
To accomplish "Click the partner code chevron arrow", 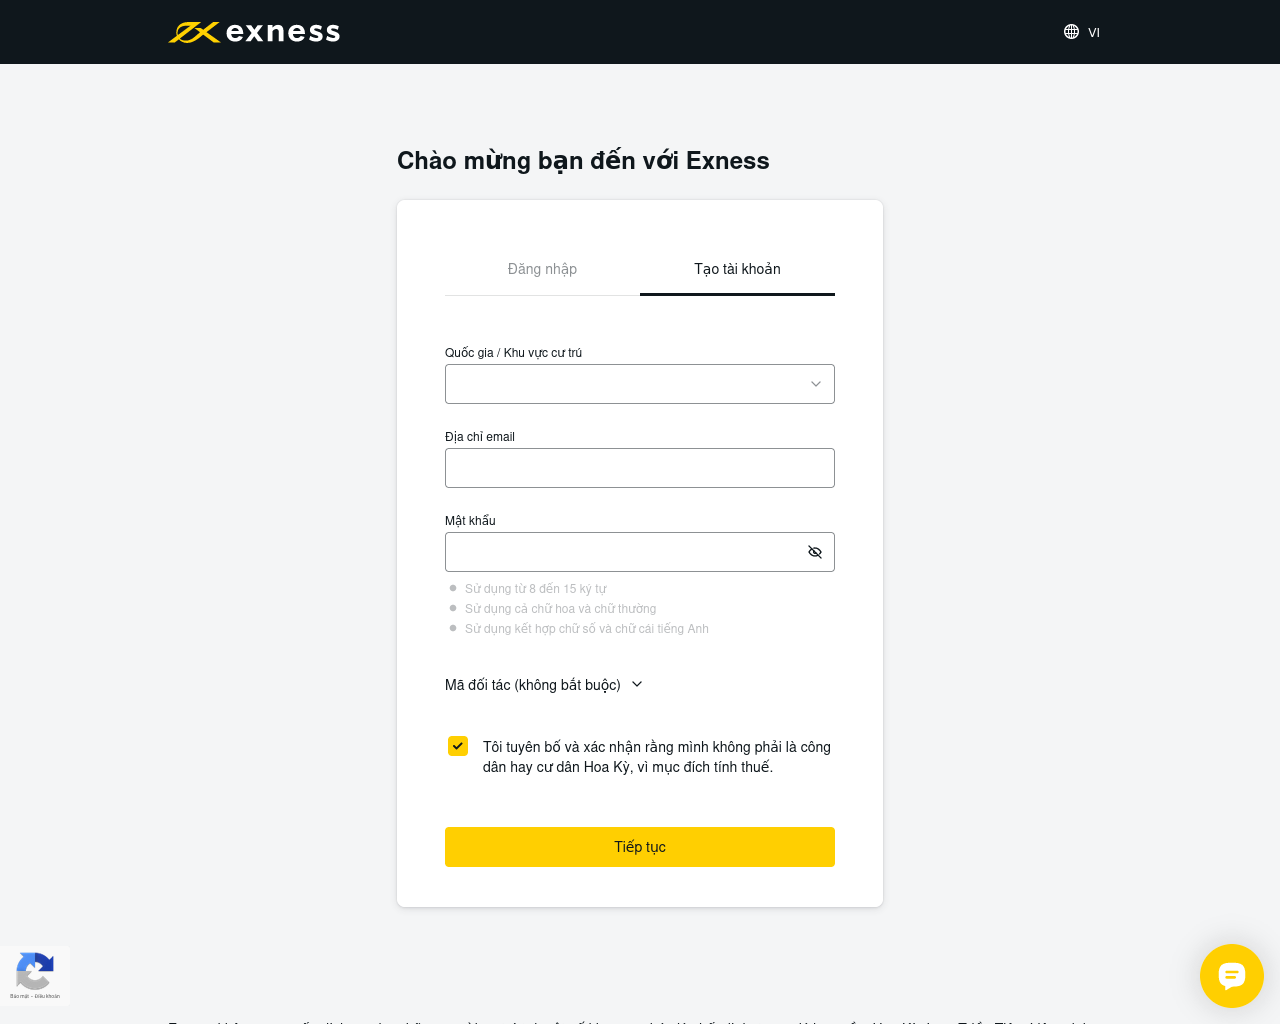I will 637,684.
